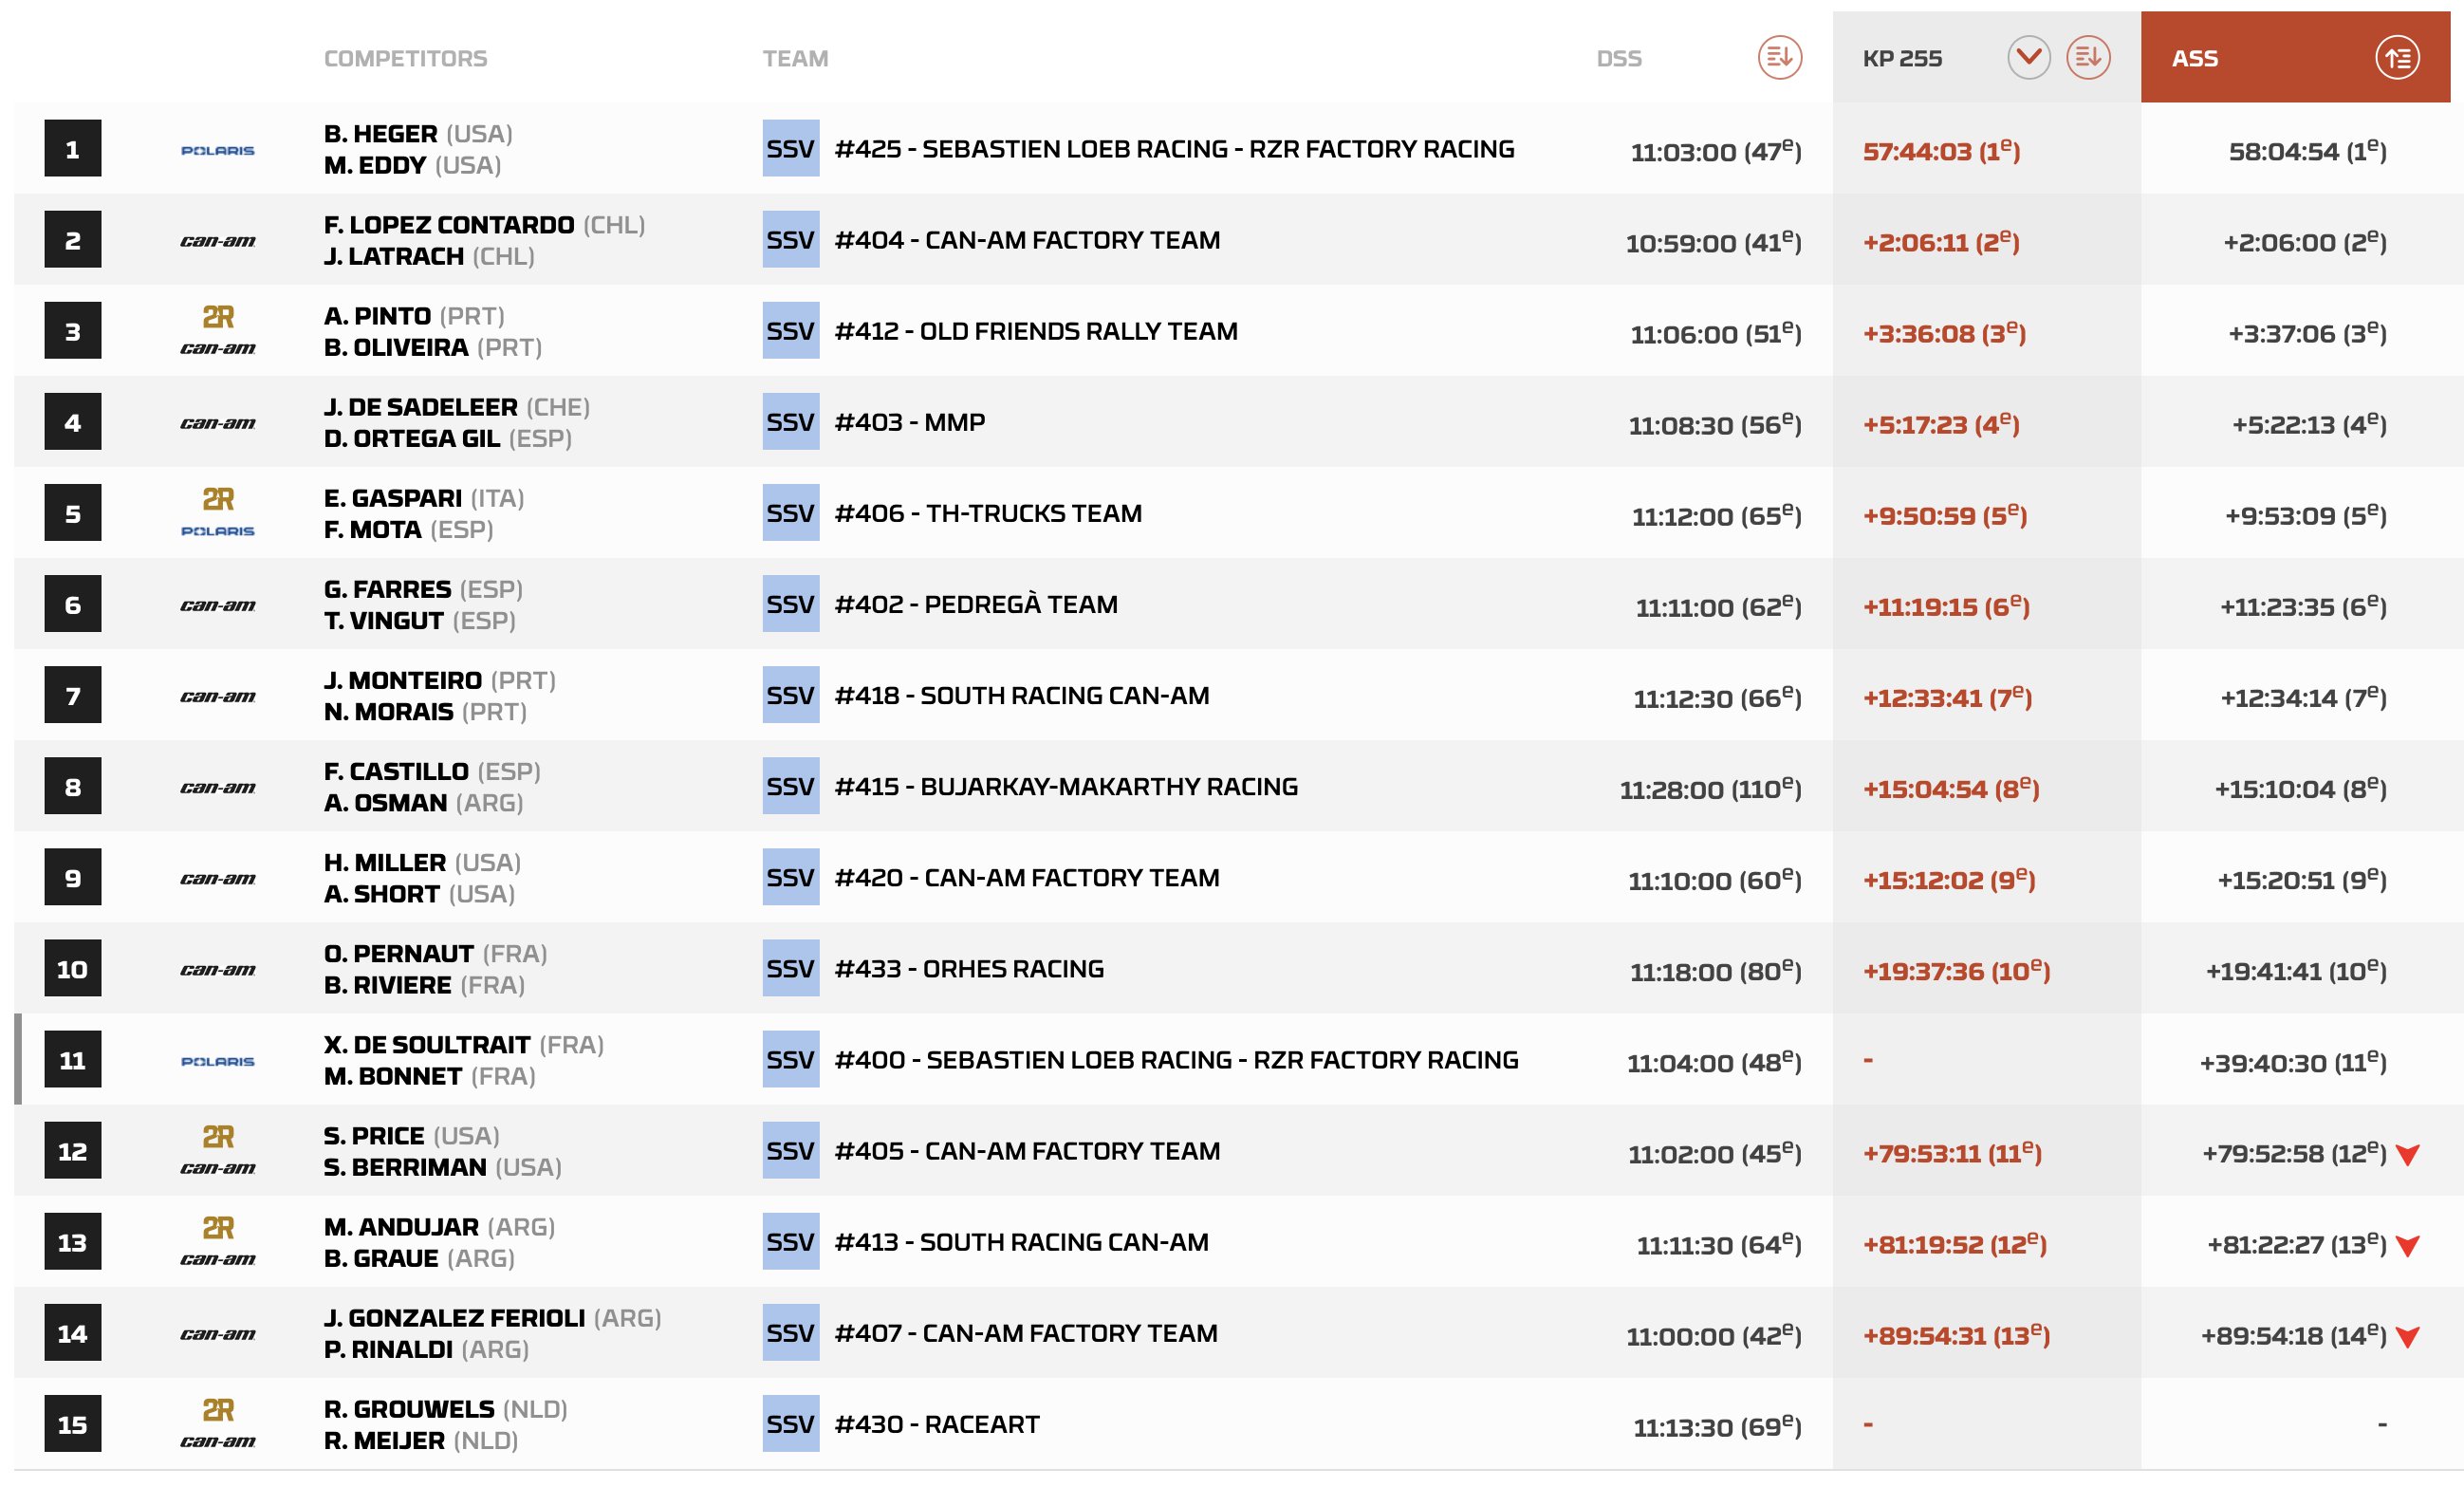Open competitor B. HEGER entry

(380, 133)
